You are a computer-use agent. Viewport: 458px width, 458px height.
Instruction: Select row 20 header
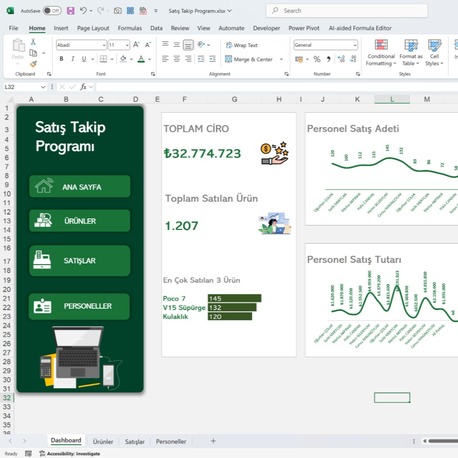pyautogui.click(x=7, y=289)
